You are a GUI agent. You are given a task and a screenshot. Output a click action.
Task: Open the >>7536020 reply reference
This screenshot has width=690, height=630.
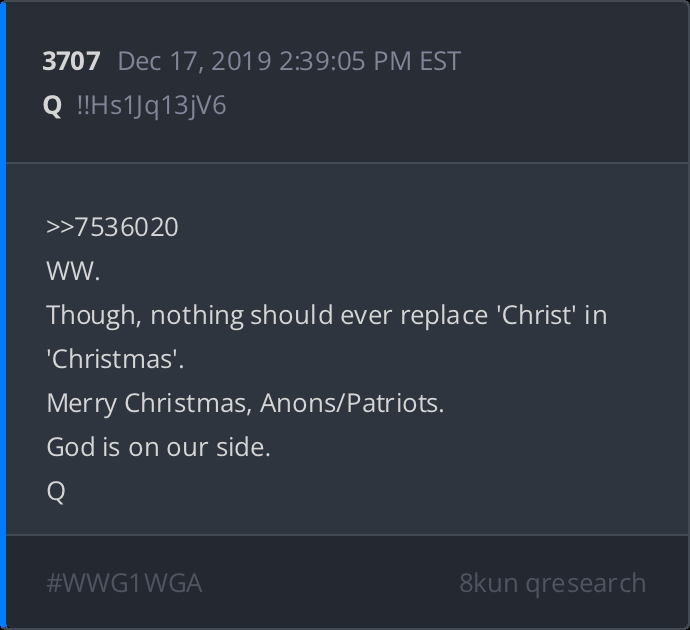click(112, 227)
